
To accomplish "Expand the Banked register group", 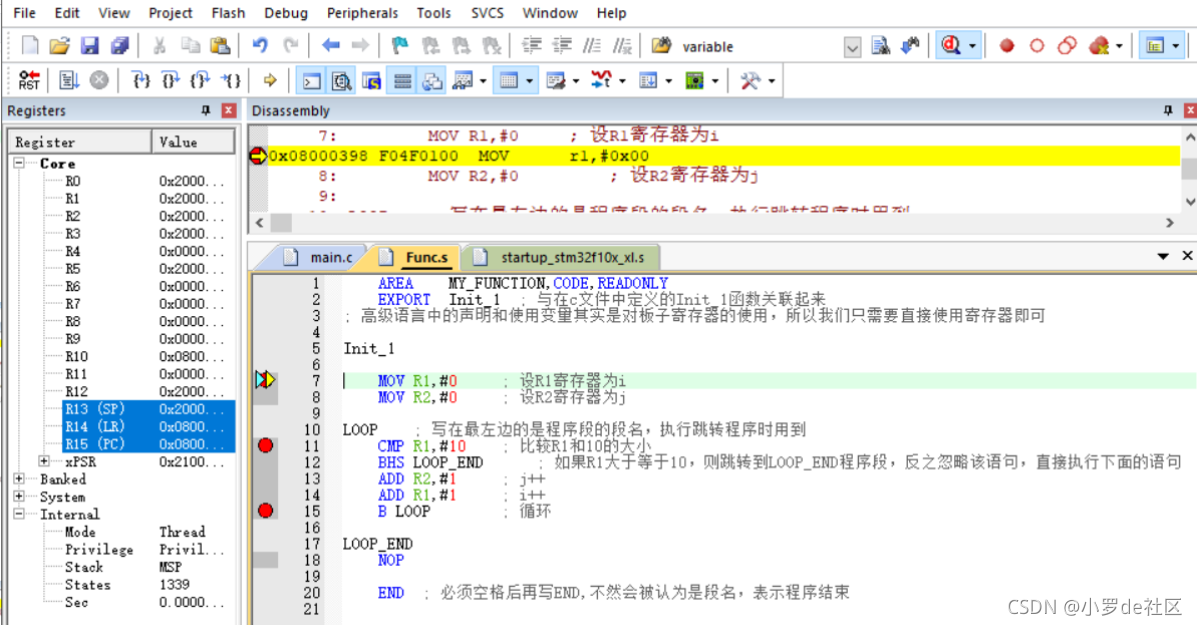I will click(x=19, y=478).
